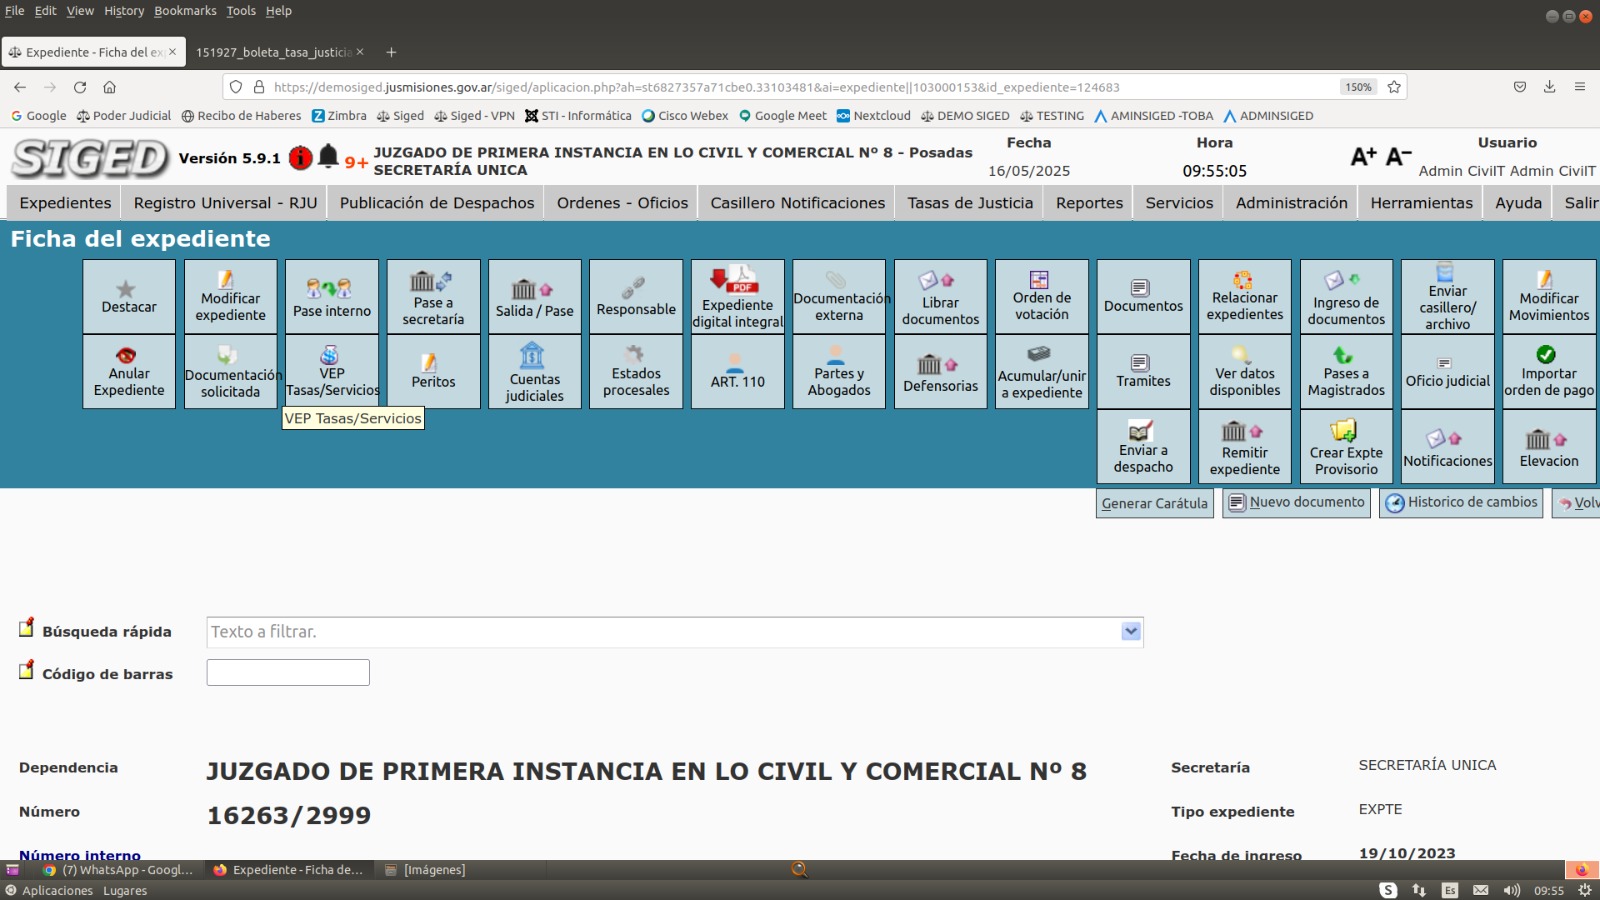Open the Responsable tile
Screen dimensions: 1600x900
636,297
